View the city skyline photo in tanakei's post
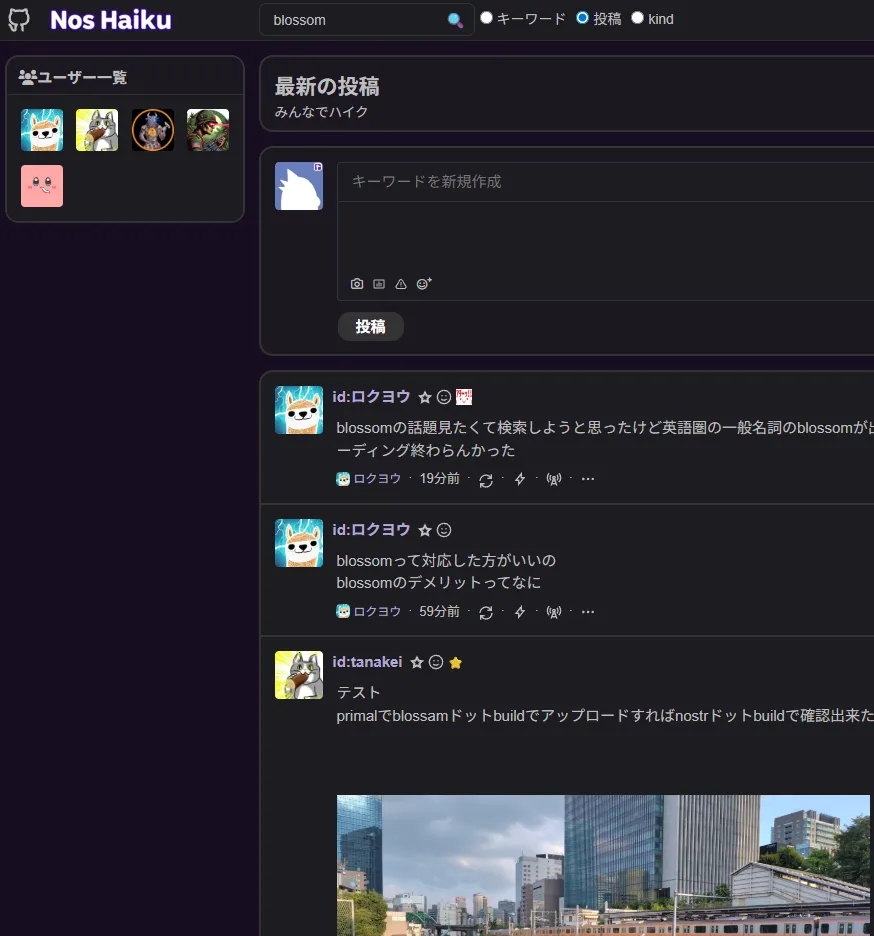This screenshot has height=936, width=874. point(600,865)
